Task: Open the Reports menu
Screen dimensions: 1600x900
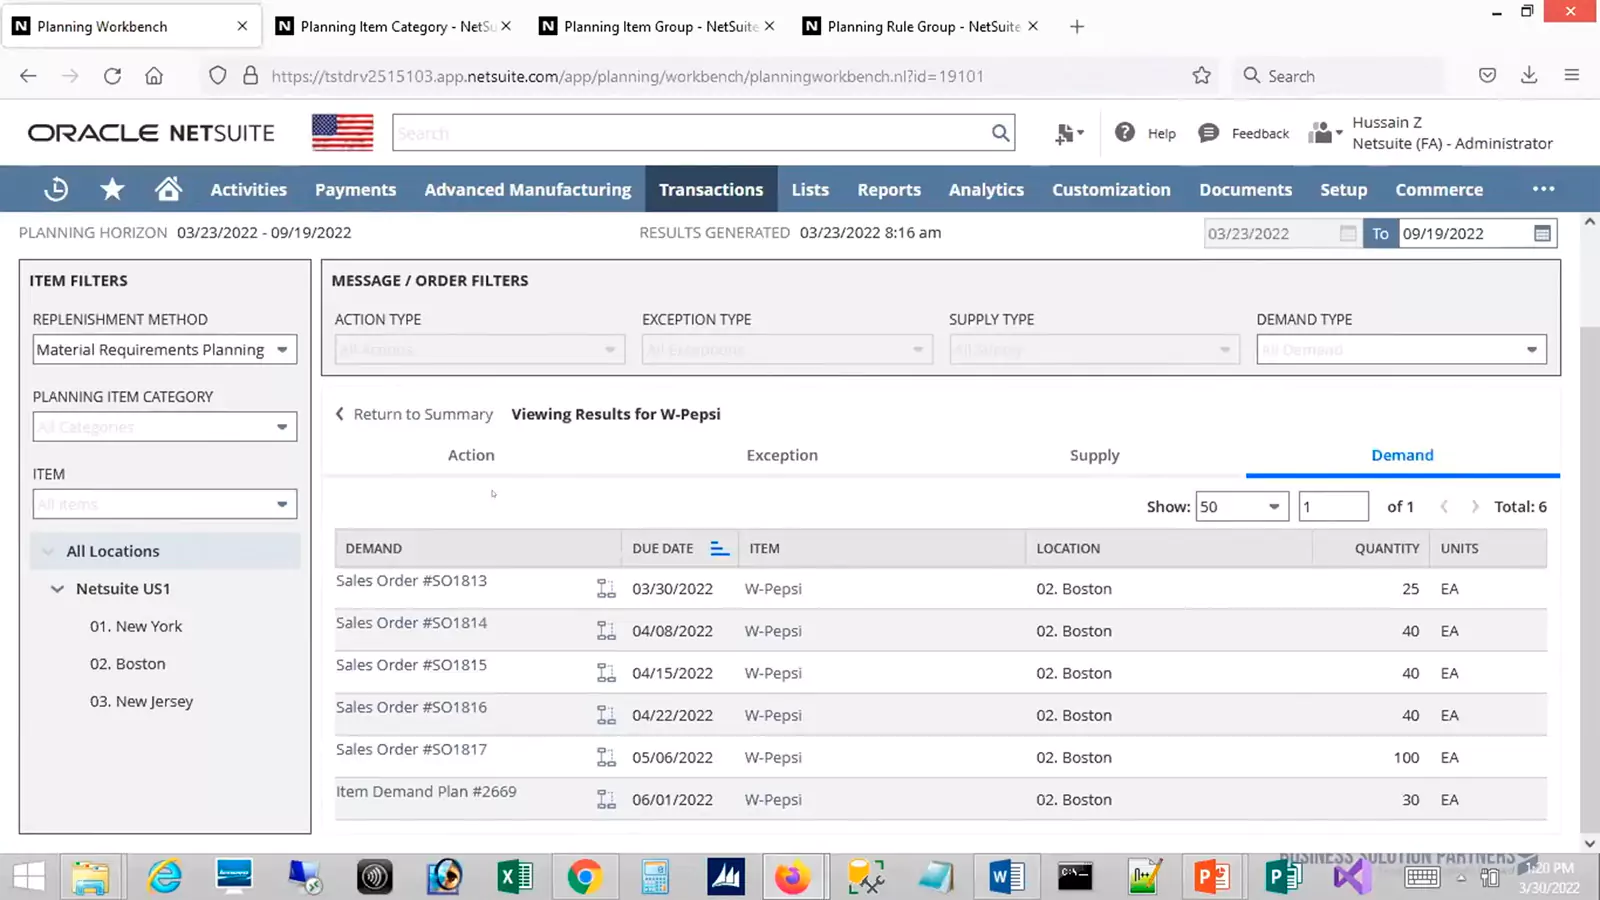Action: pos(889,189)
